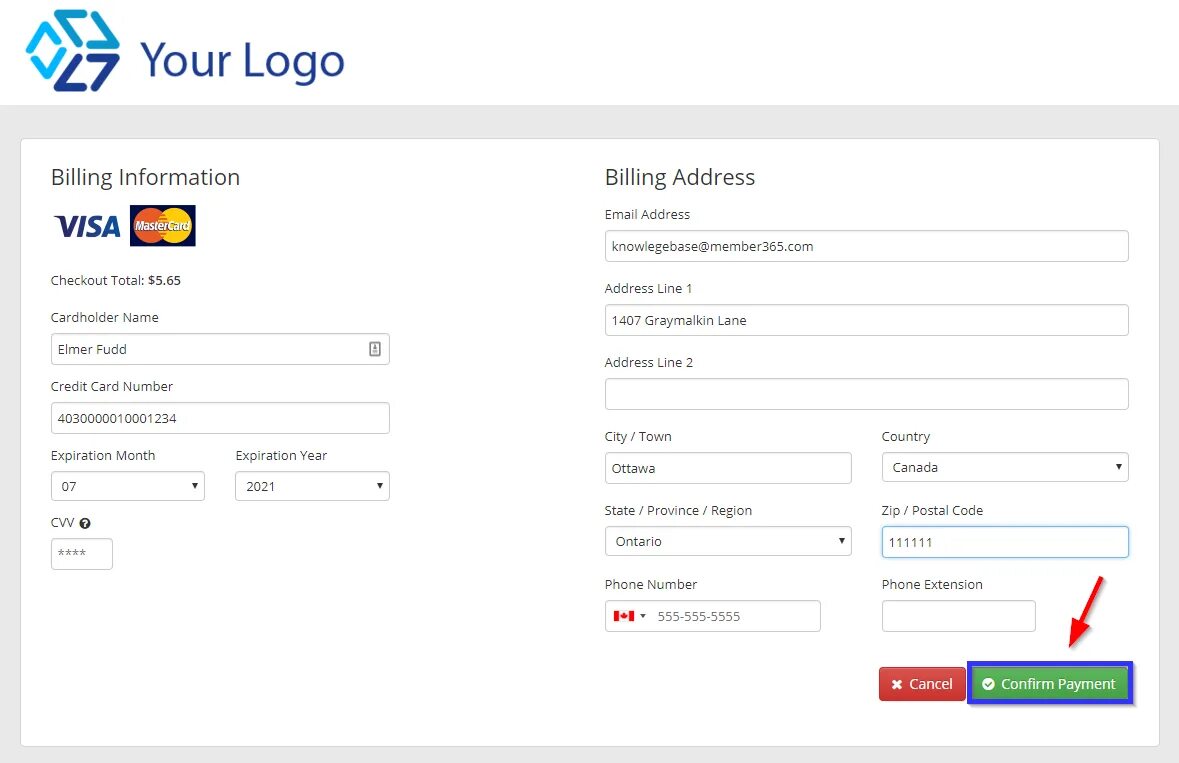Select the Zip / Postal Code field
Screen dimensions: 1179x763
coord(1004,541)
